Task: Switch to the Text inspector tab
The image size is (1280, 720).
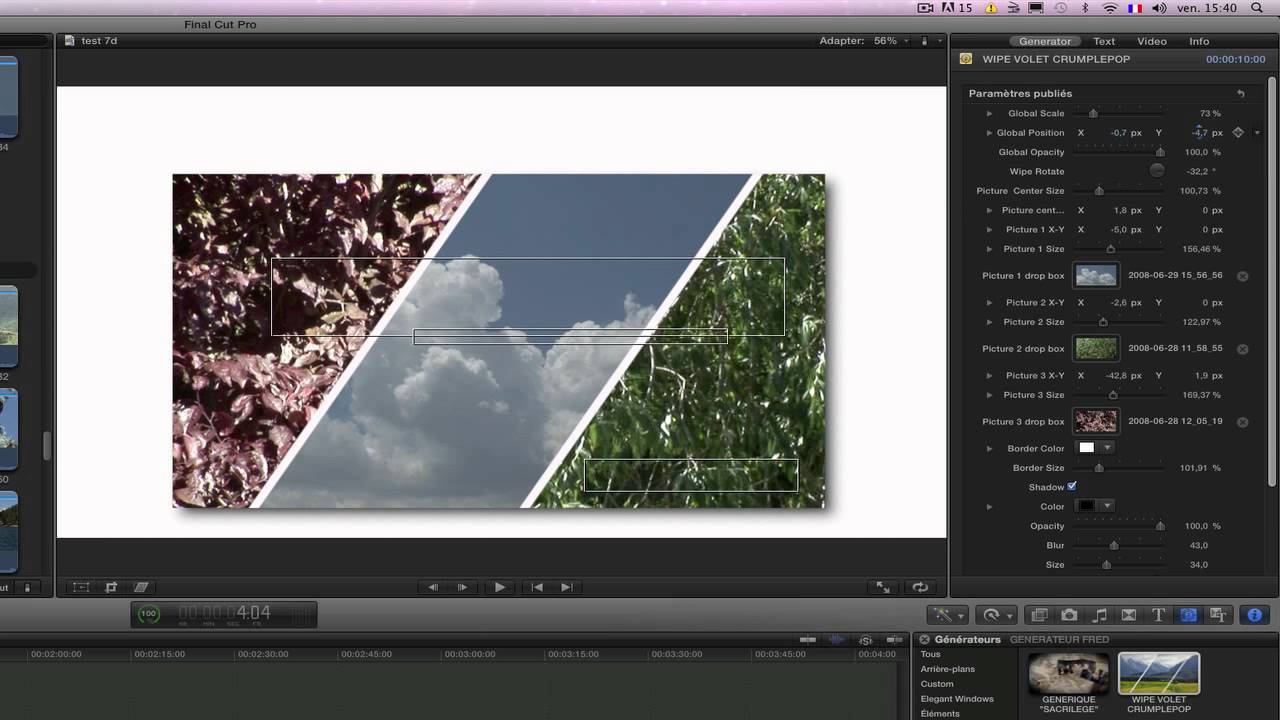Action: coord(1104,41)
